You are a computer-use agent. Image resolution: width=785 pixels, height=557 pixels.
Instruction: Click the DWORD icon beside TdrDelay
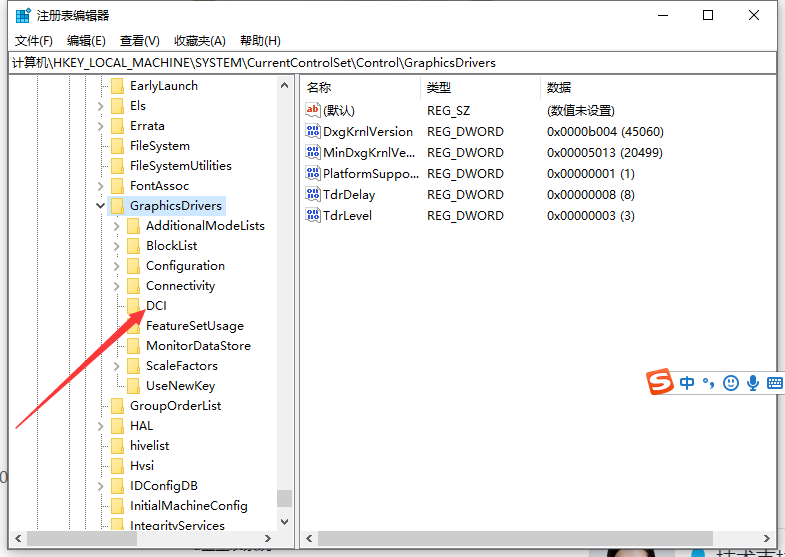[x=312, y=194]
